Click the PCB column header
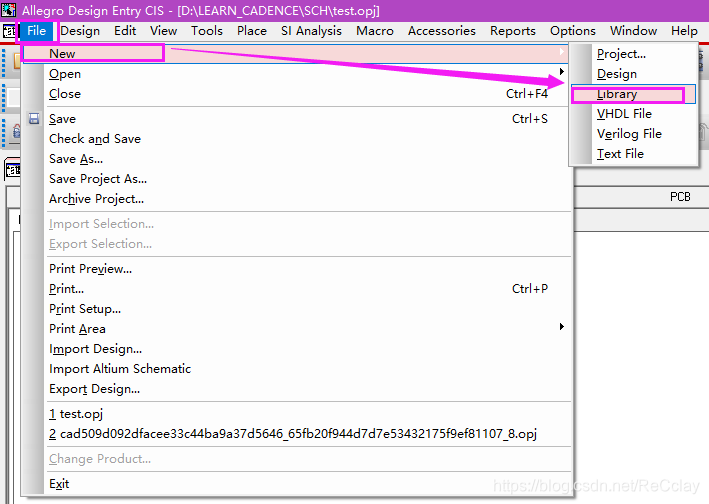The height and width of the screenshot is (504, 709). pos(680,197)
